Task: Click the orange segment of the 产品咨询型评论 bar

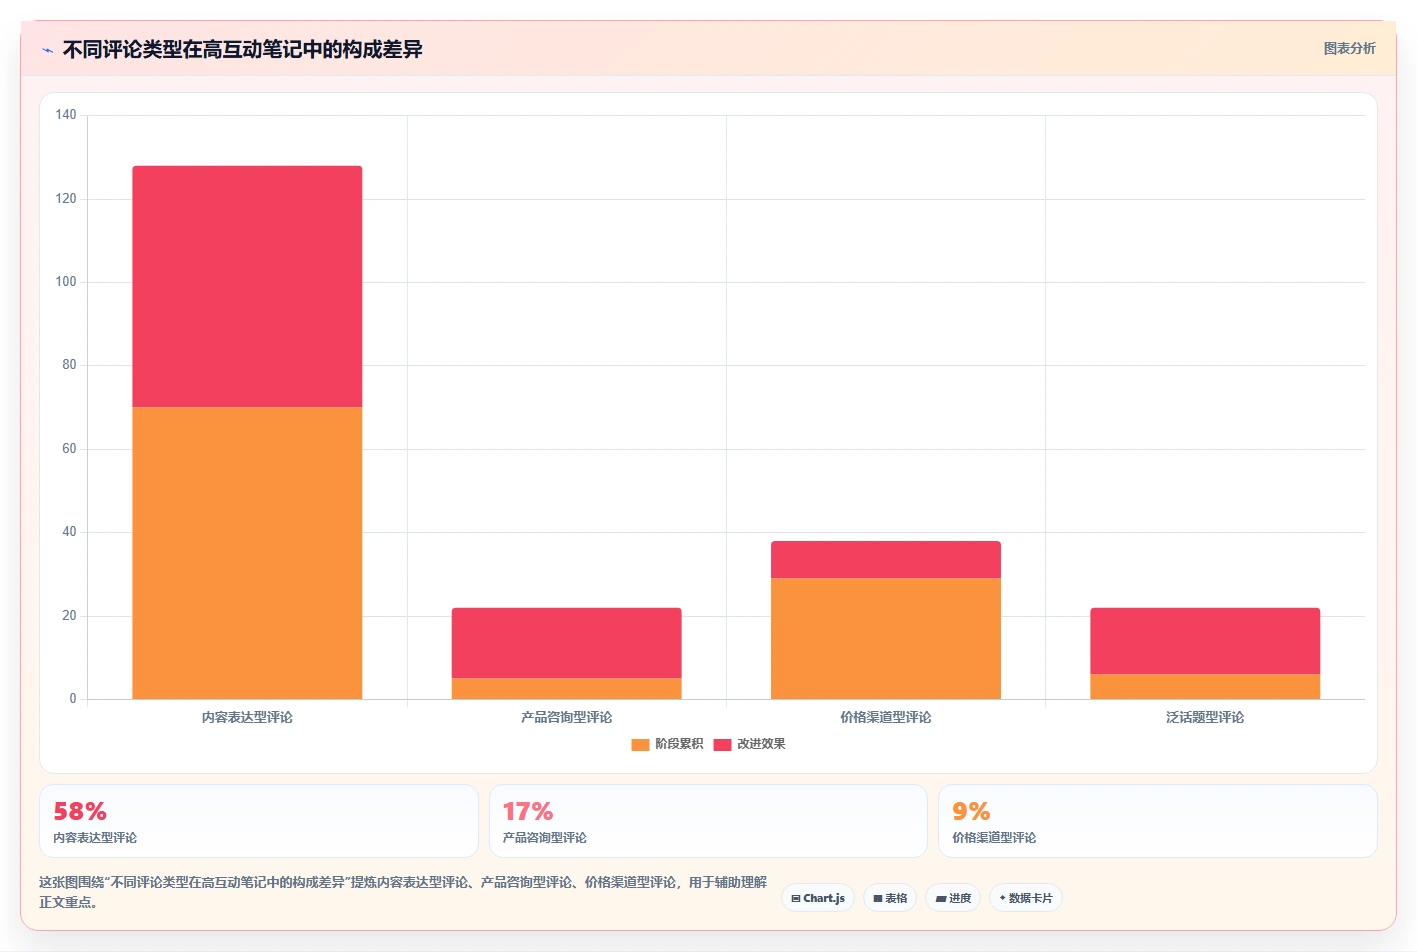Action: 566,689
